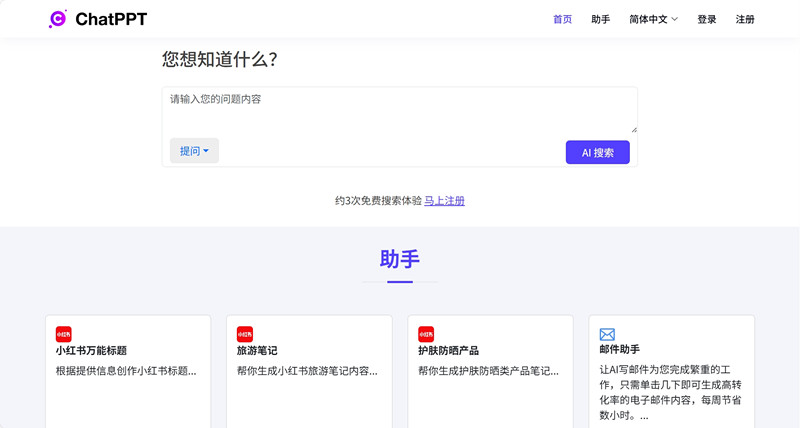Click description 帮你生成小红书旅游笔记内容...

click(307, 371)
